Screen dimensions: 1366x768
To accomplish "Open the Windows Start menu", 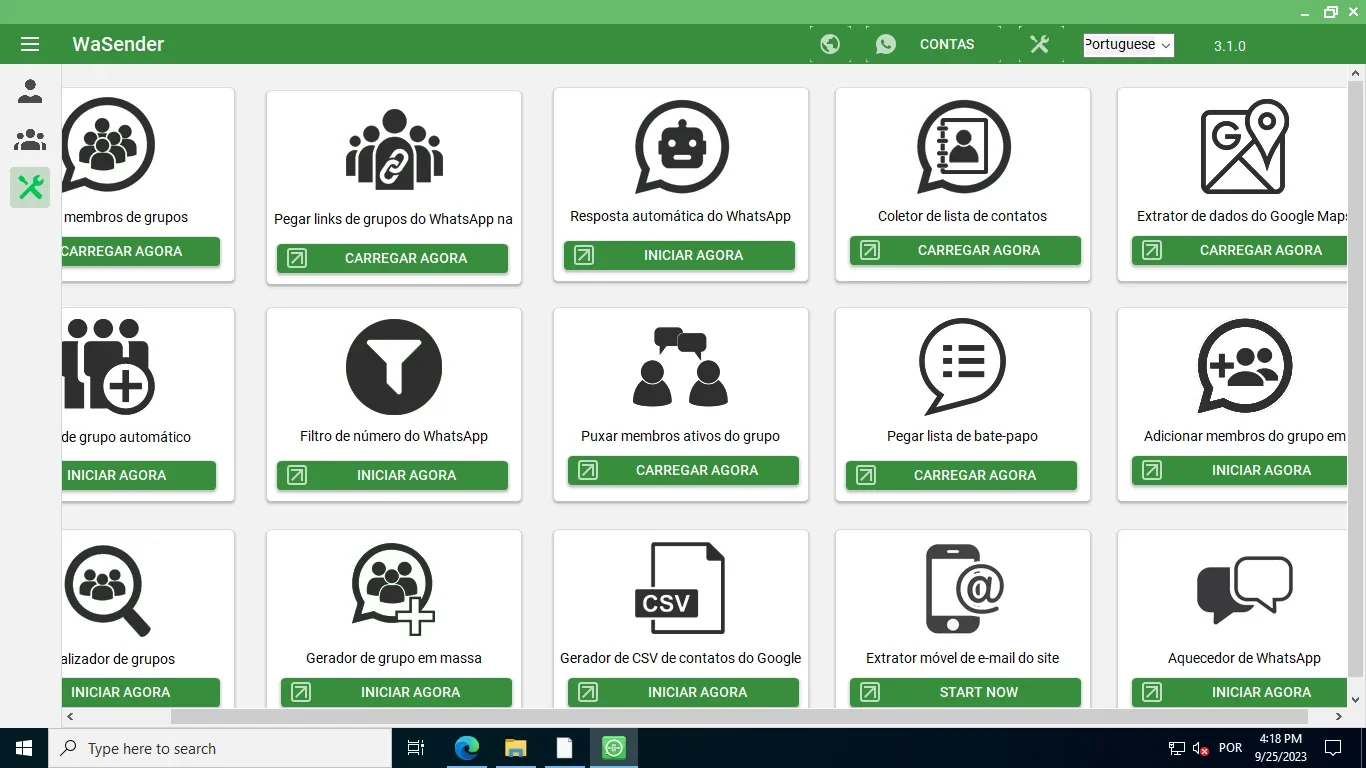I will [x=24, y=748].
